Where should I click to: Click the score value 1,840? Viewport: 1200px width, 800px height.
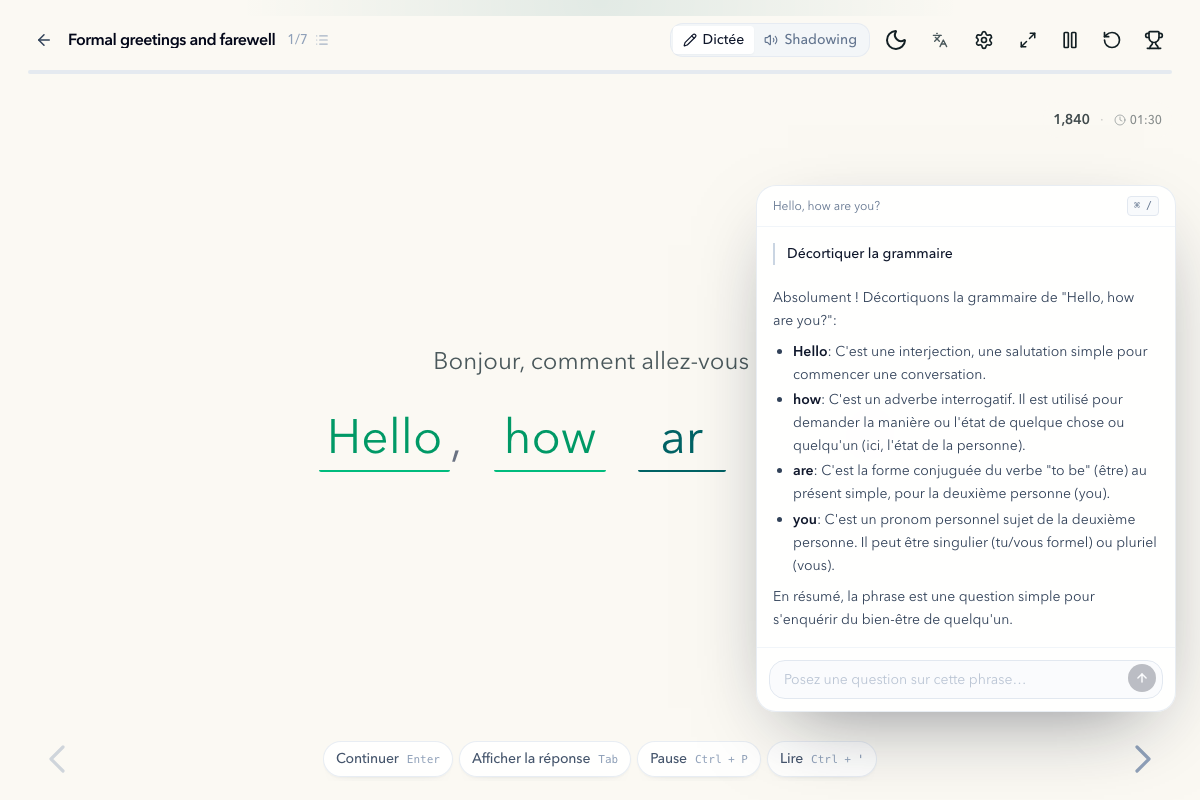pyautogui.click(x=1071, y=119)
